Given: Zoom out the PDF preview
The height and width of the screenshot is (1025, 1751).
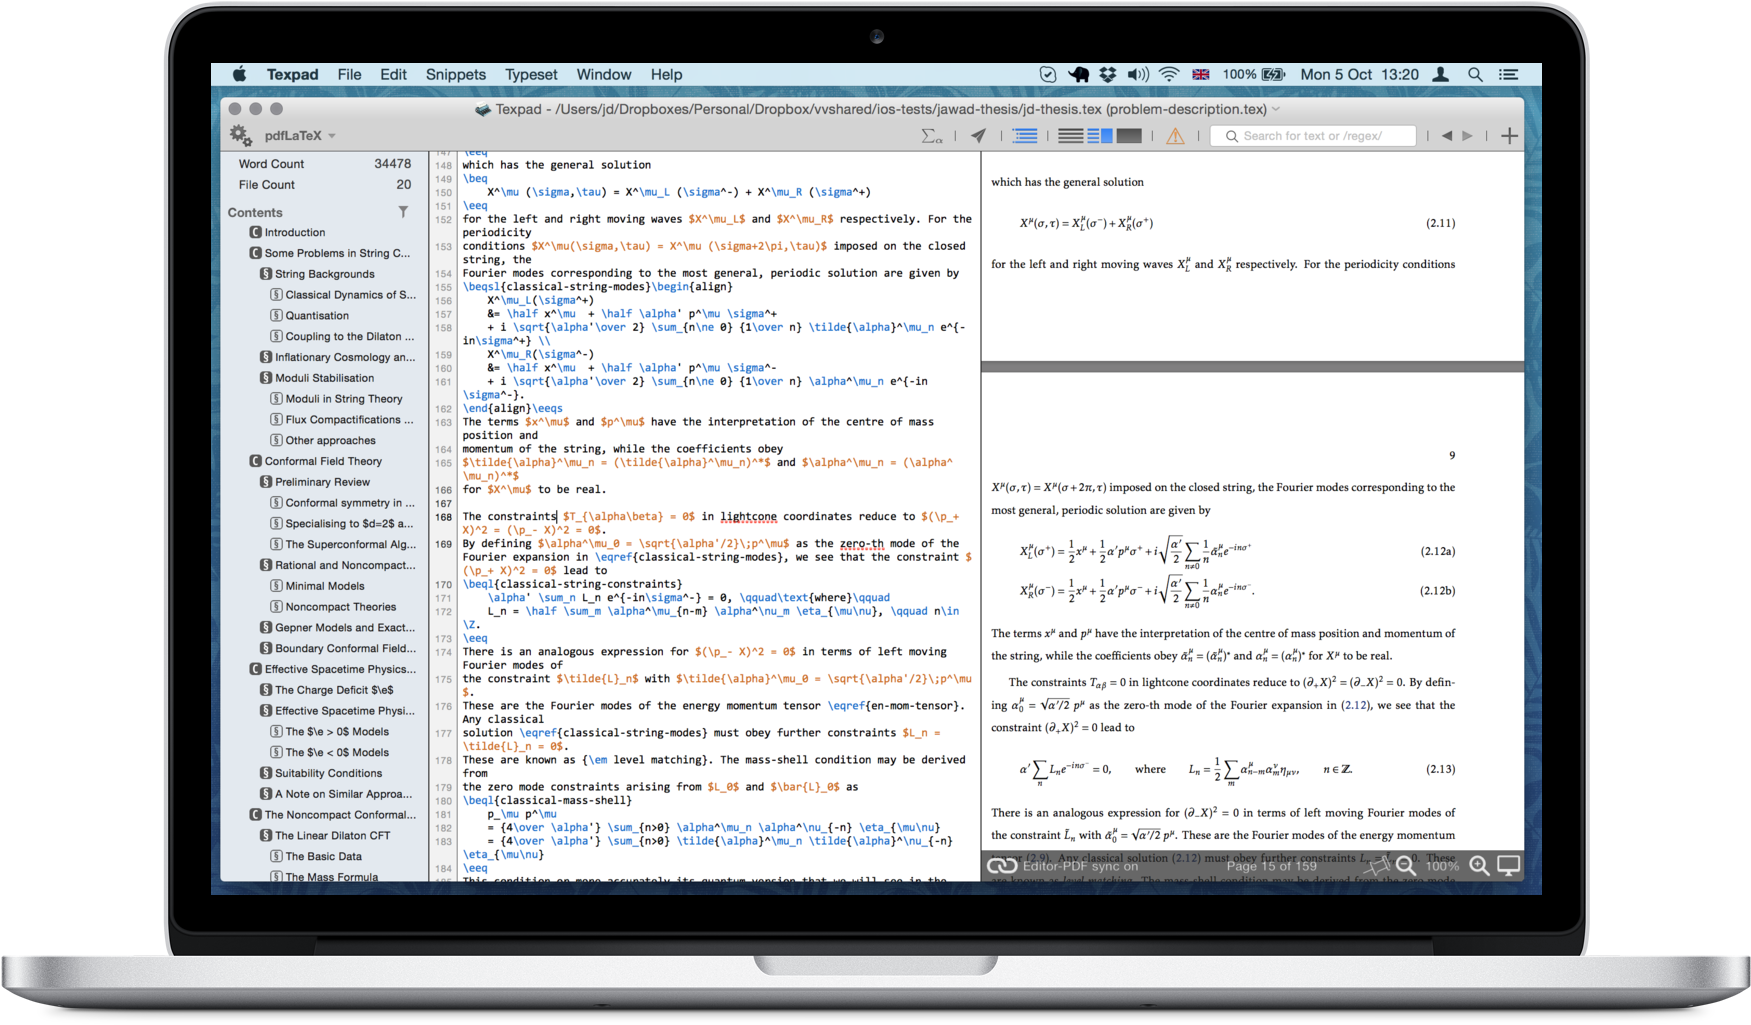Looking at the screenshot, I should (1406, 866).
